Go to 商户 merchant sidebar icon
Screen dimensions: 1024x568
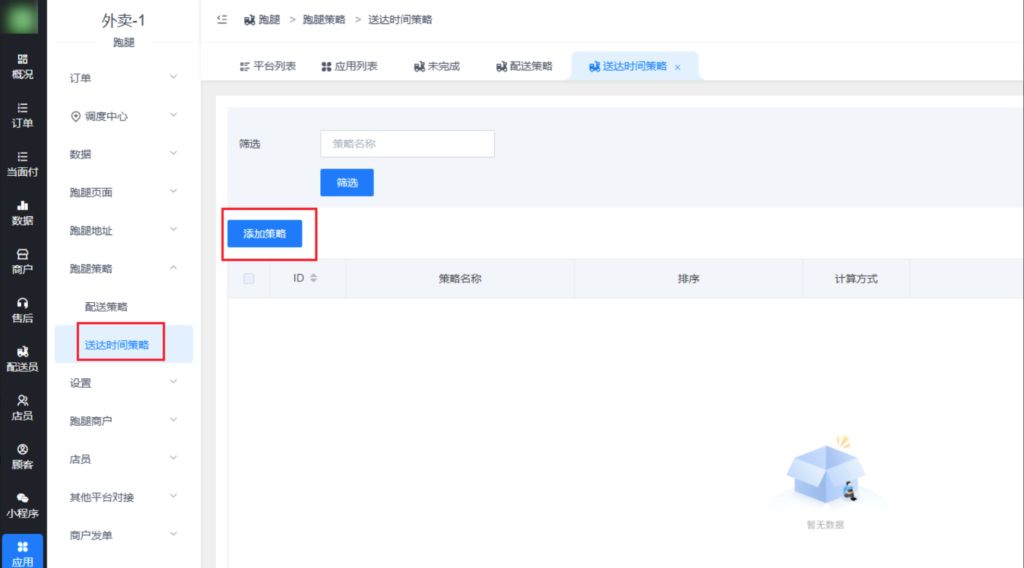tap(22, 261)
